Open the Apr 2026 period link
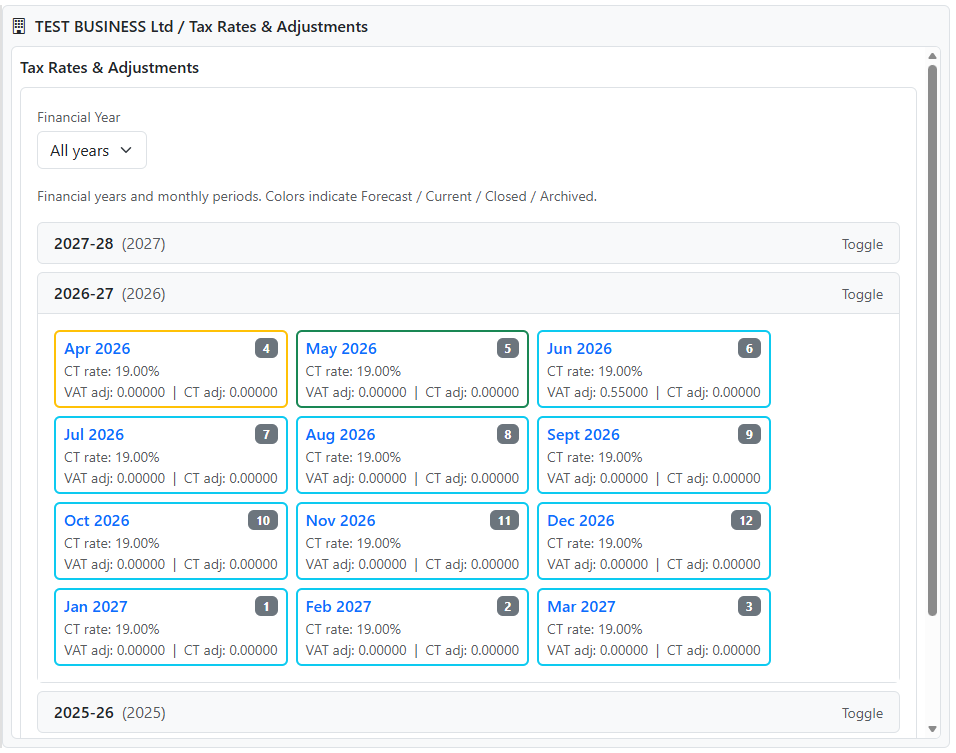The image size is (956, 753). tap(97, 349)
